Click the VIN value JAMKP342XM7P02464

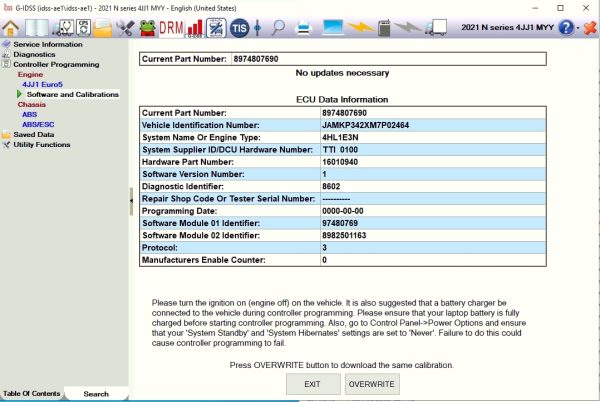coord(365,125)
